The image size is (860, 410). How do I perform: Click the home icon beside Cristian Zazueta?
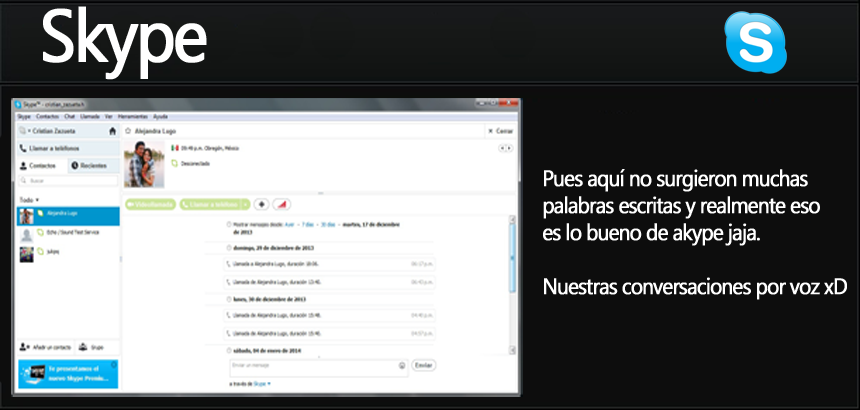[x=112, y=131]
